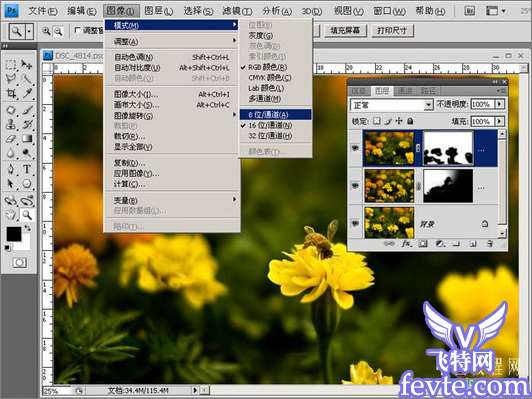
Task: Create new adjustment layer icon
Action: tap(440, 244)
